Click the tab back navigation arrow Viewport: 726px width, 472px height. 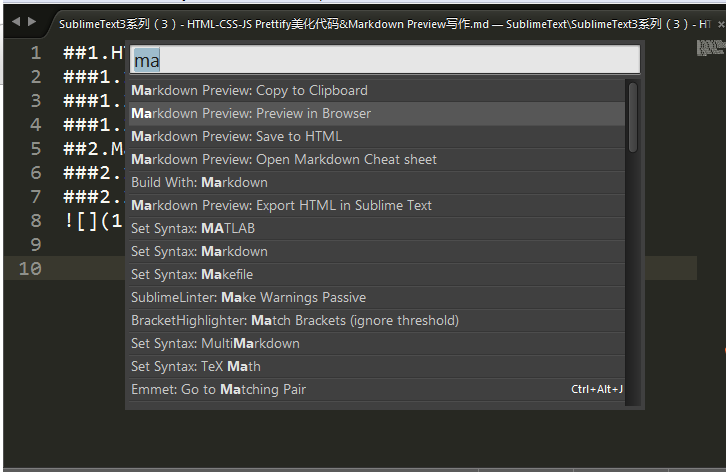click(x=16, y=21)
